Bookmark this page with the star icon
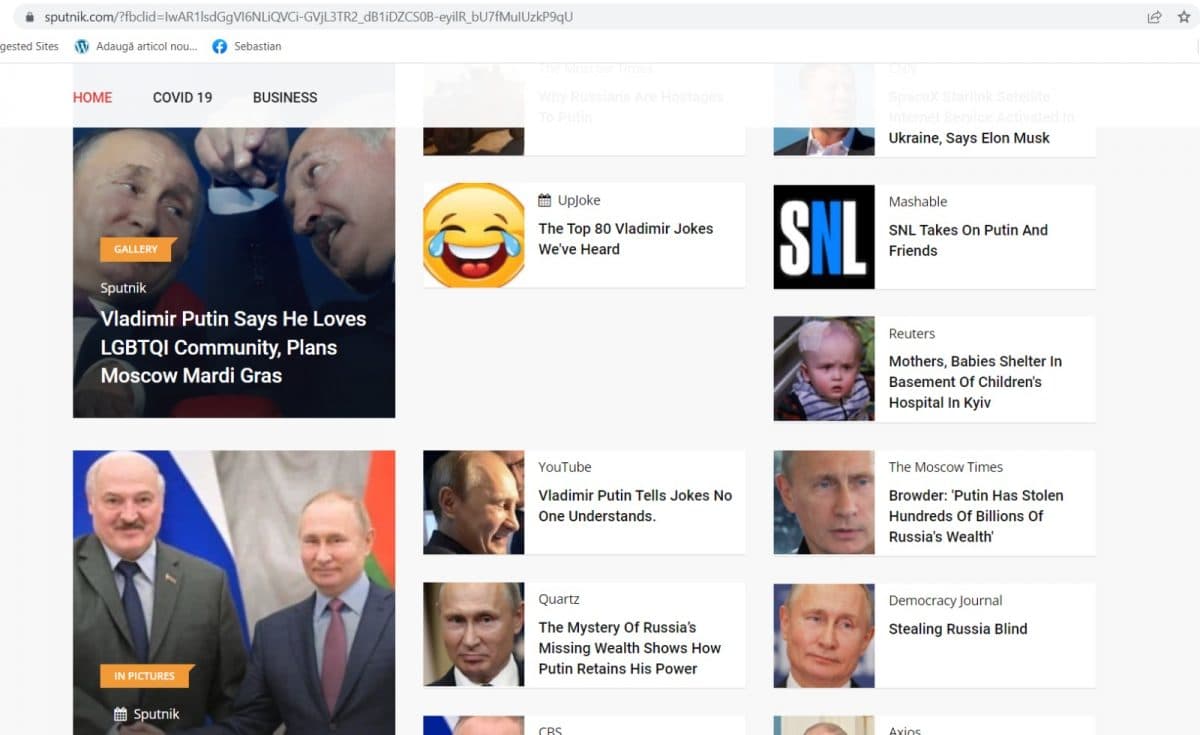This screenshot has height=735, width=1200. click(x=1184, y=17)
